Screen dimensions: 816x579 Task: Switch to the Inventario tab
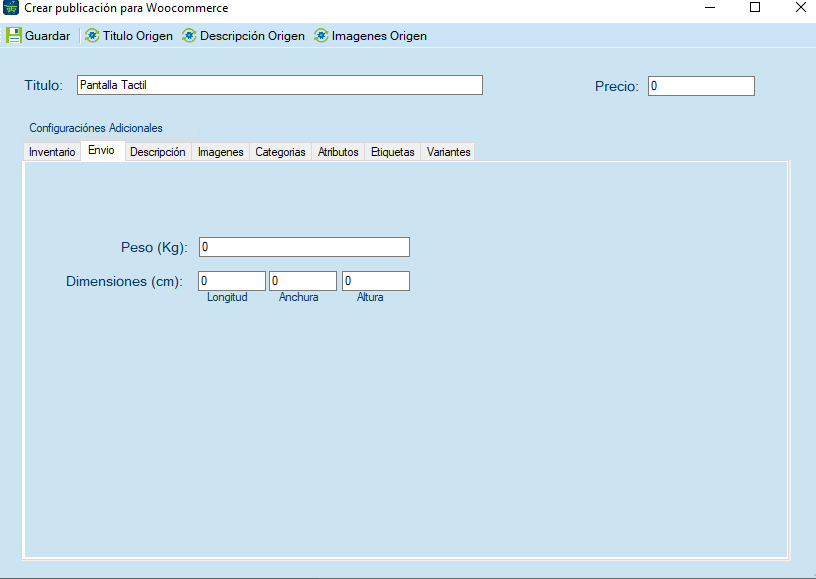(52, 152)
